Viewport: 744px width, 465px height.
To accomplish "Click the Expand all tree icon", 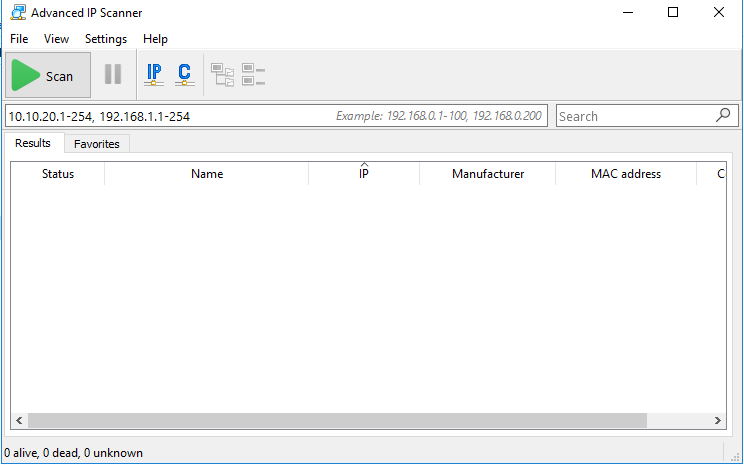I will [x=223, y=75].
